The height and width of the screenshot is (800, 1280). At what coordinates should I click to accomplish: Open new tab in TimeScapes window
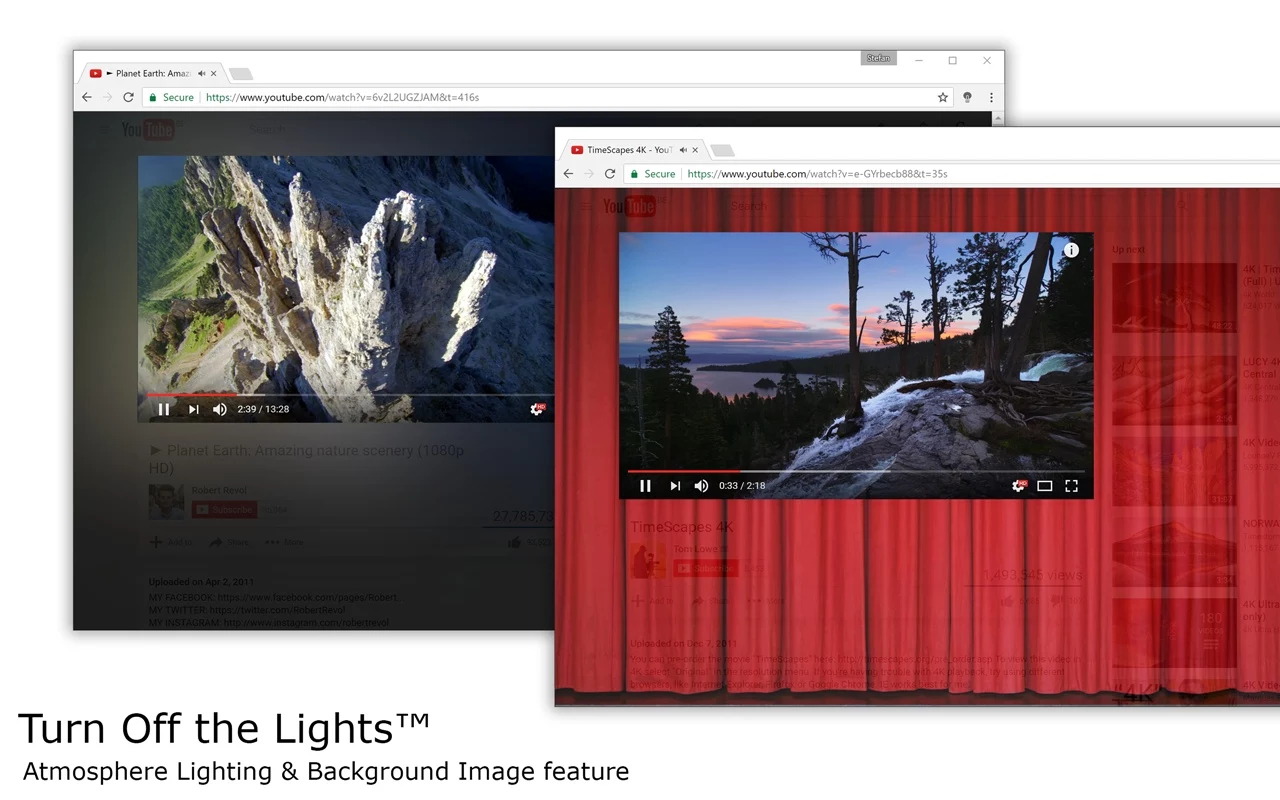click(x=721, y=151)
